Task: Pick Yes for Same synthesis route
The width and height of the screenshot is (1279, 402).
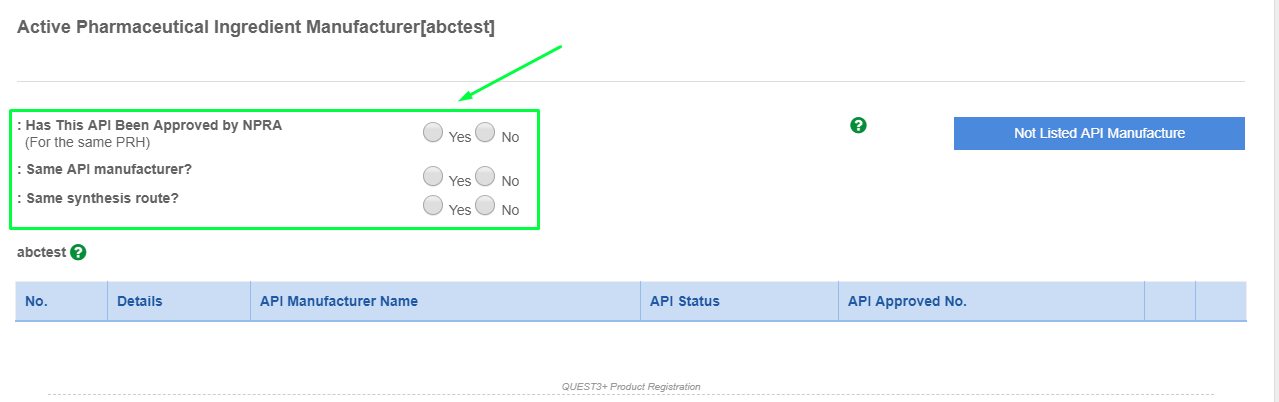Action: 433,205
